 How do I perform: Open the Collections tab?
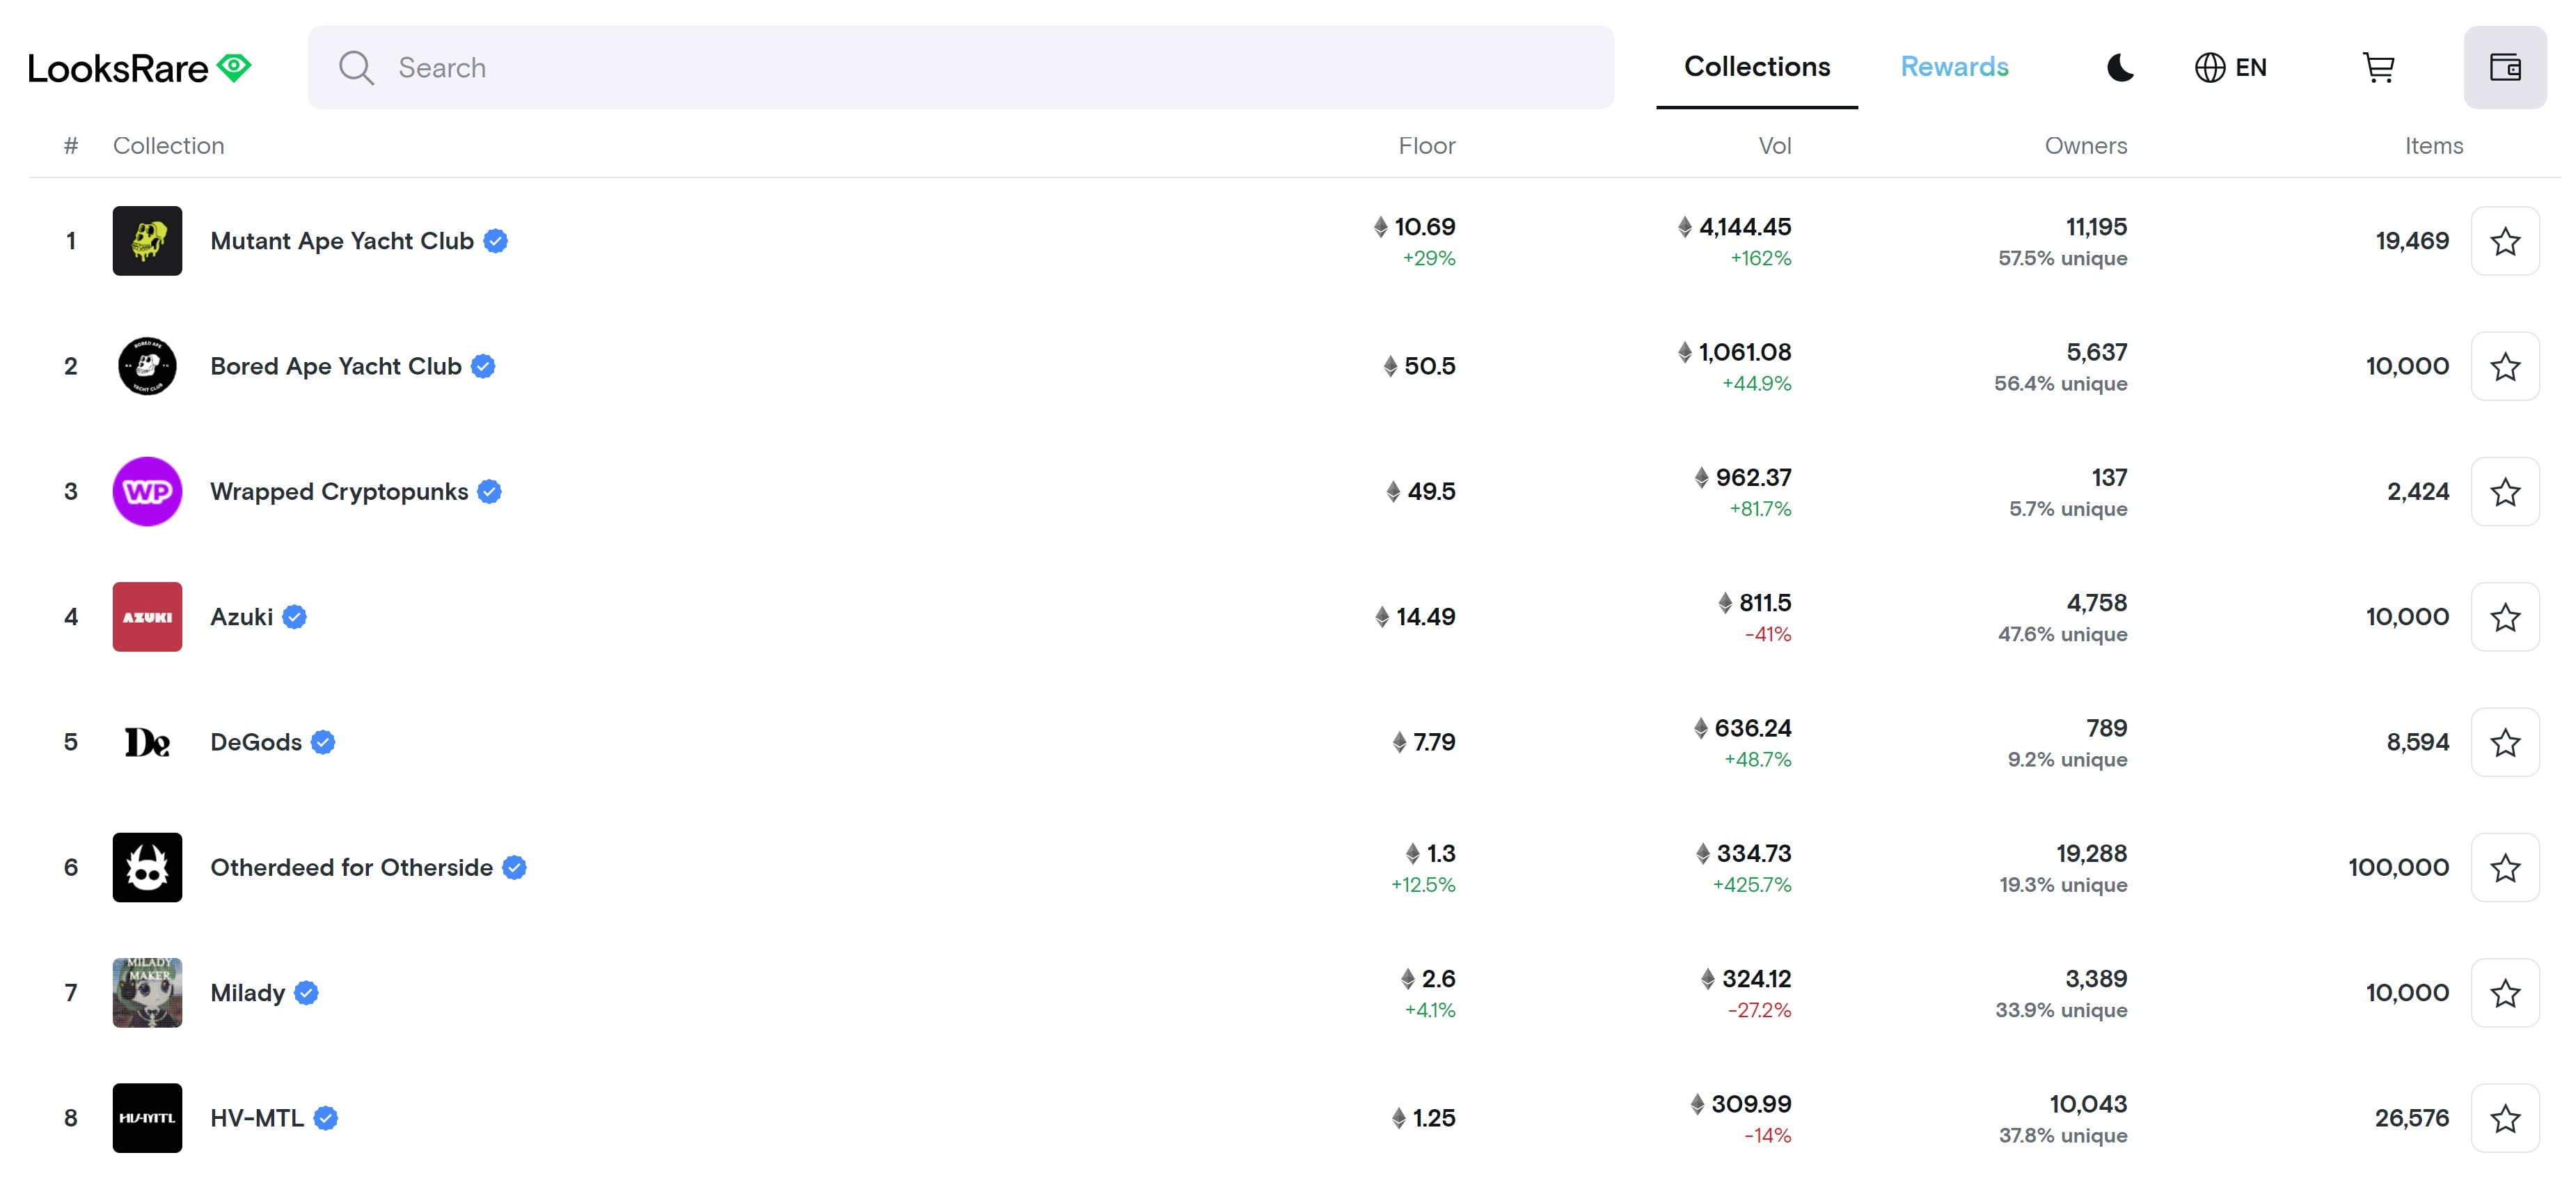[x=1757, y=67]
